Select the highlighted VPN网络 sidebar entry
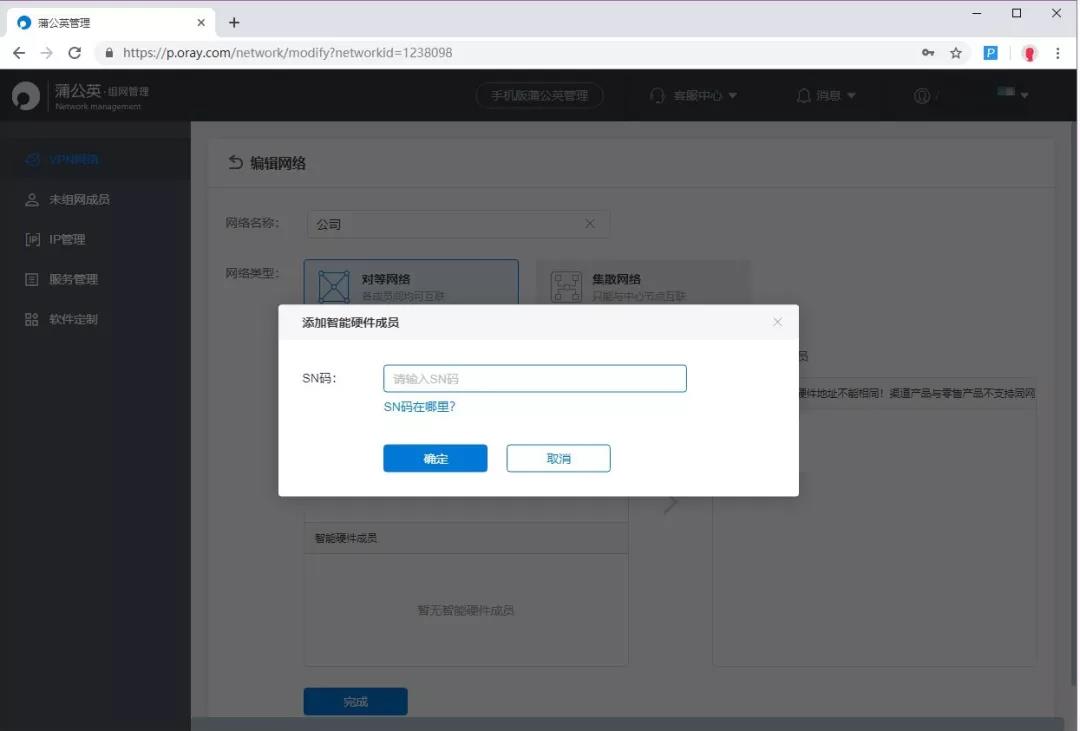 (x=75, y=159)
